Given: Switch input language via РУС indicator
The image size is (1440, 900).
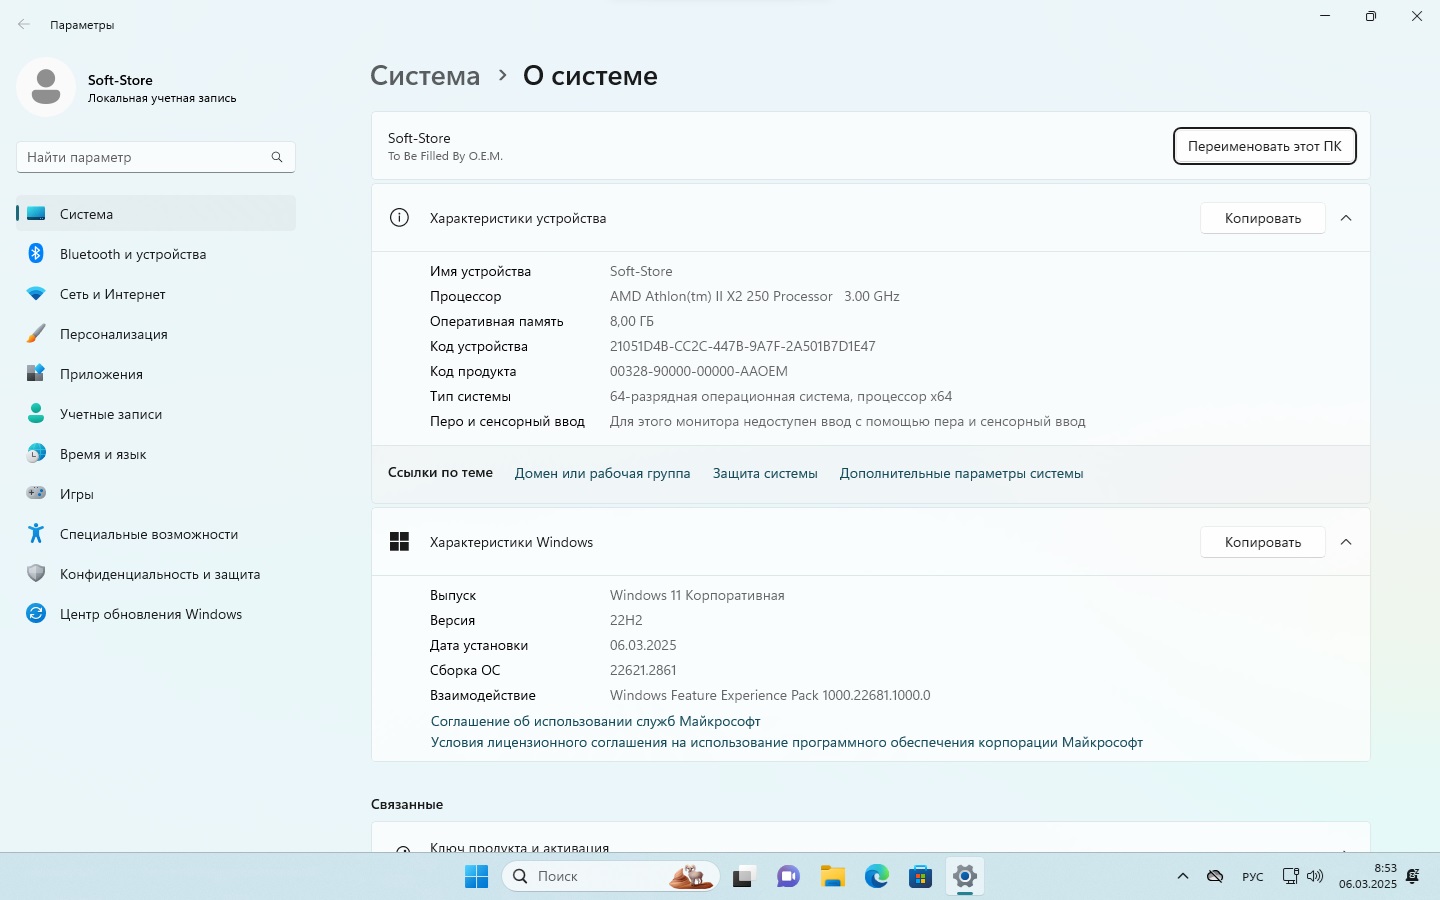Looking at the screenshot, I should coord(1253,877).
